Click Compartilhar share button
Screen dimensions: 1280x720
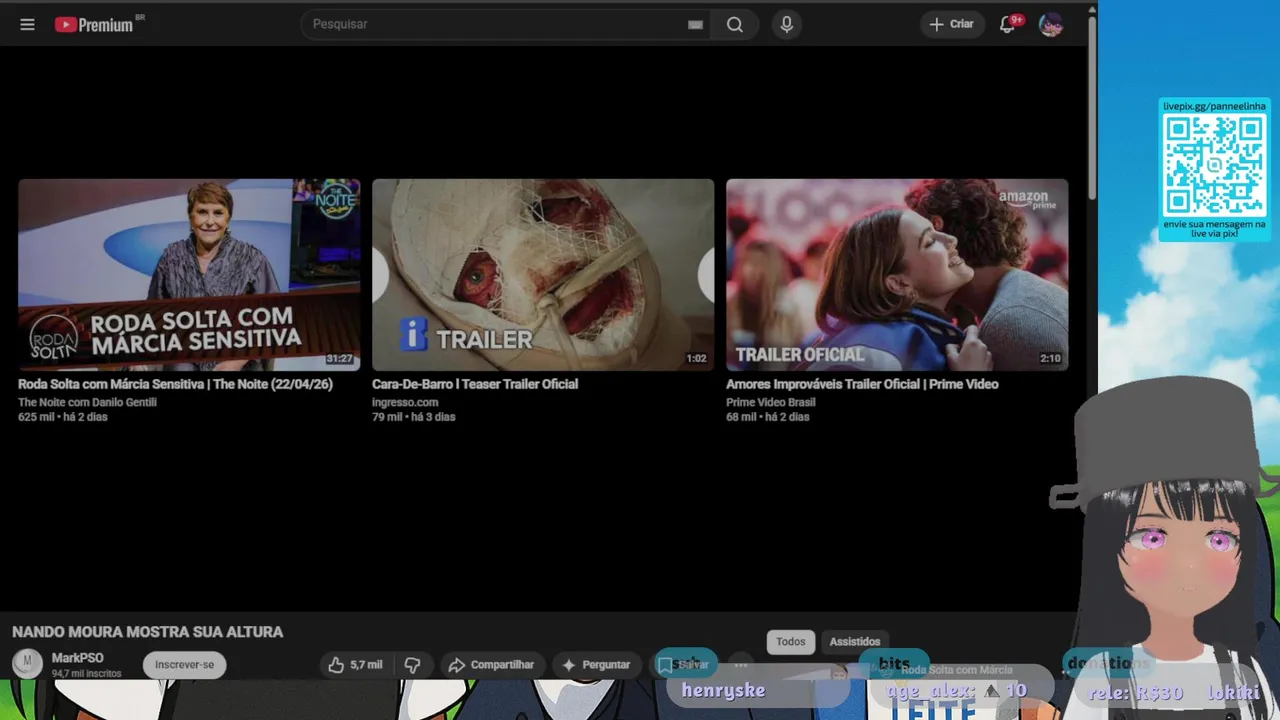click(x=491, y=665)
